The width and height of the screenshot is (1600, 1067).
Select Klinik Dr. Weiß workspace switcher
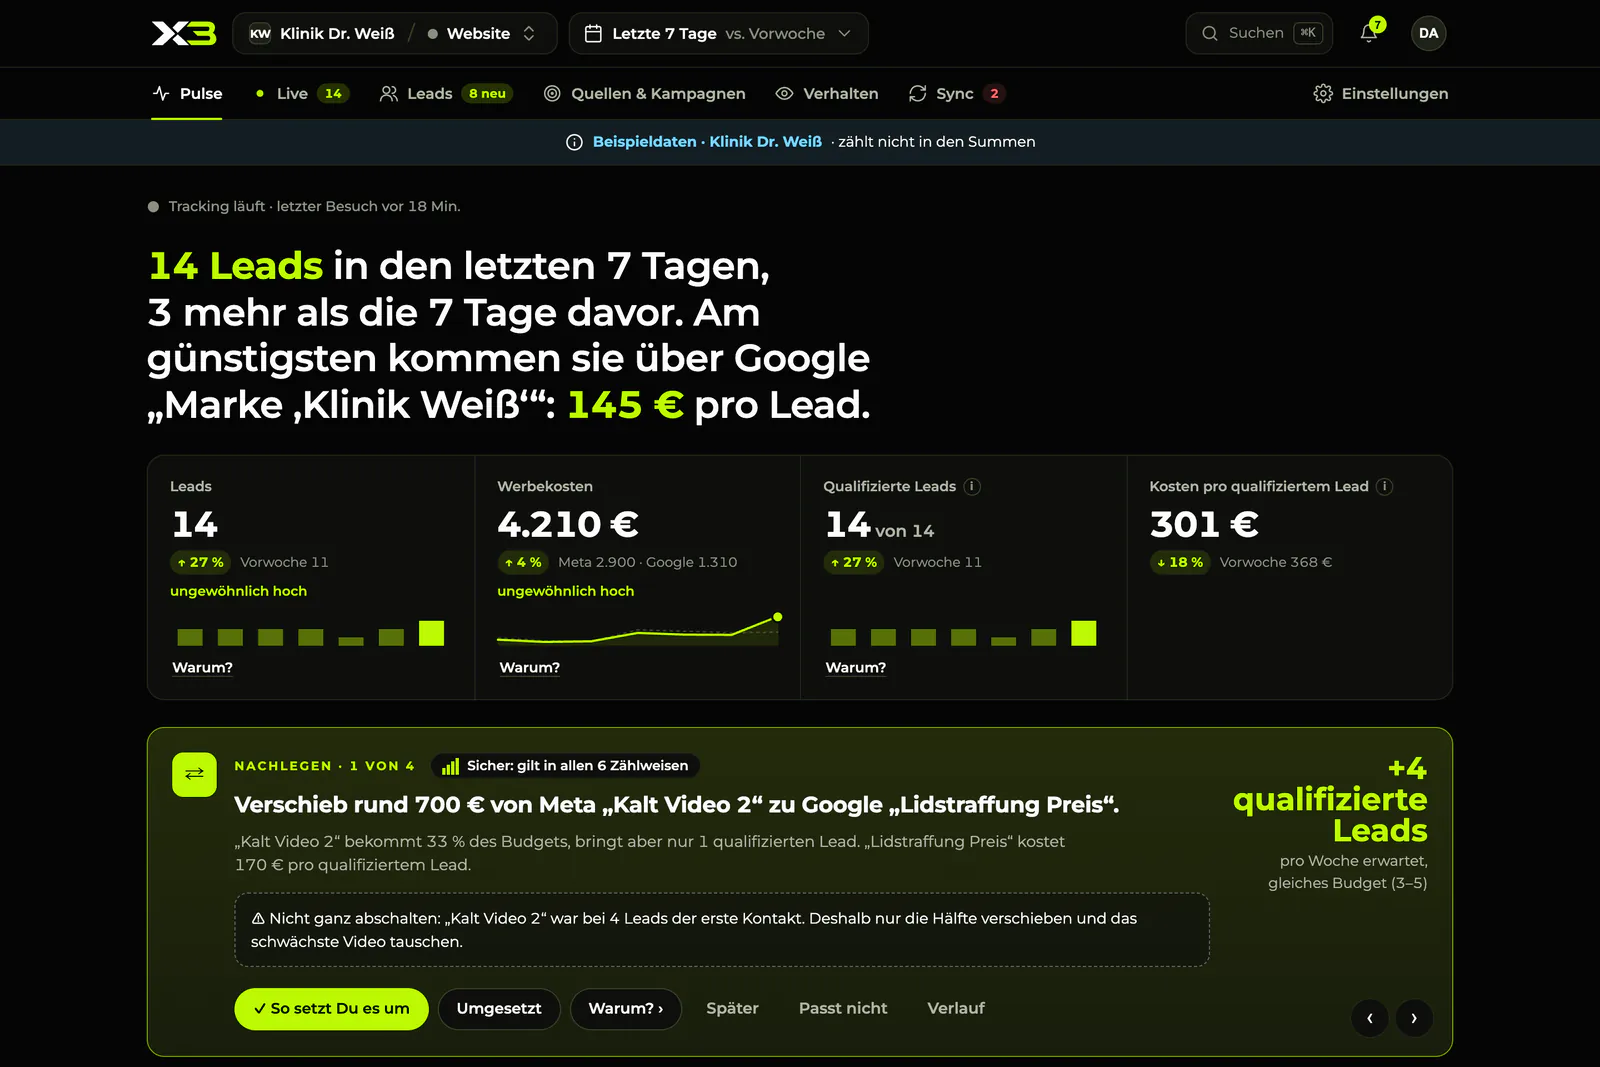(322, 33)
